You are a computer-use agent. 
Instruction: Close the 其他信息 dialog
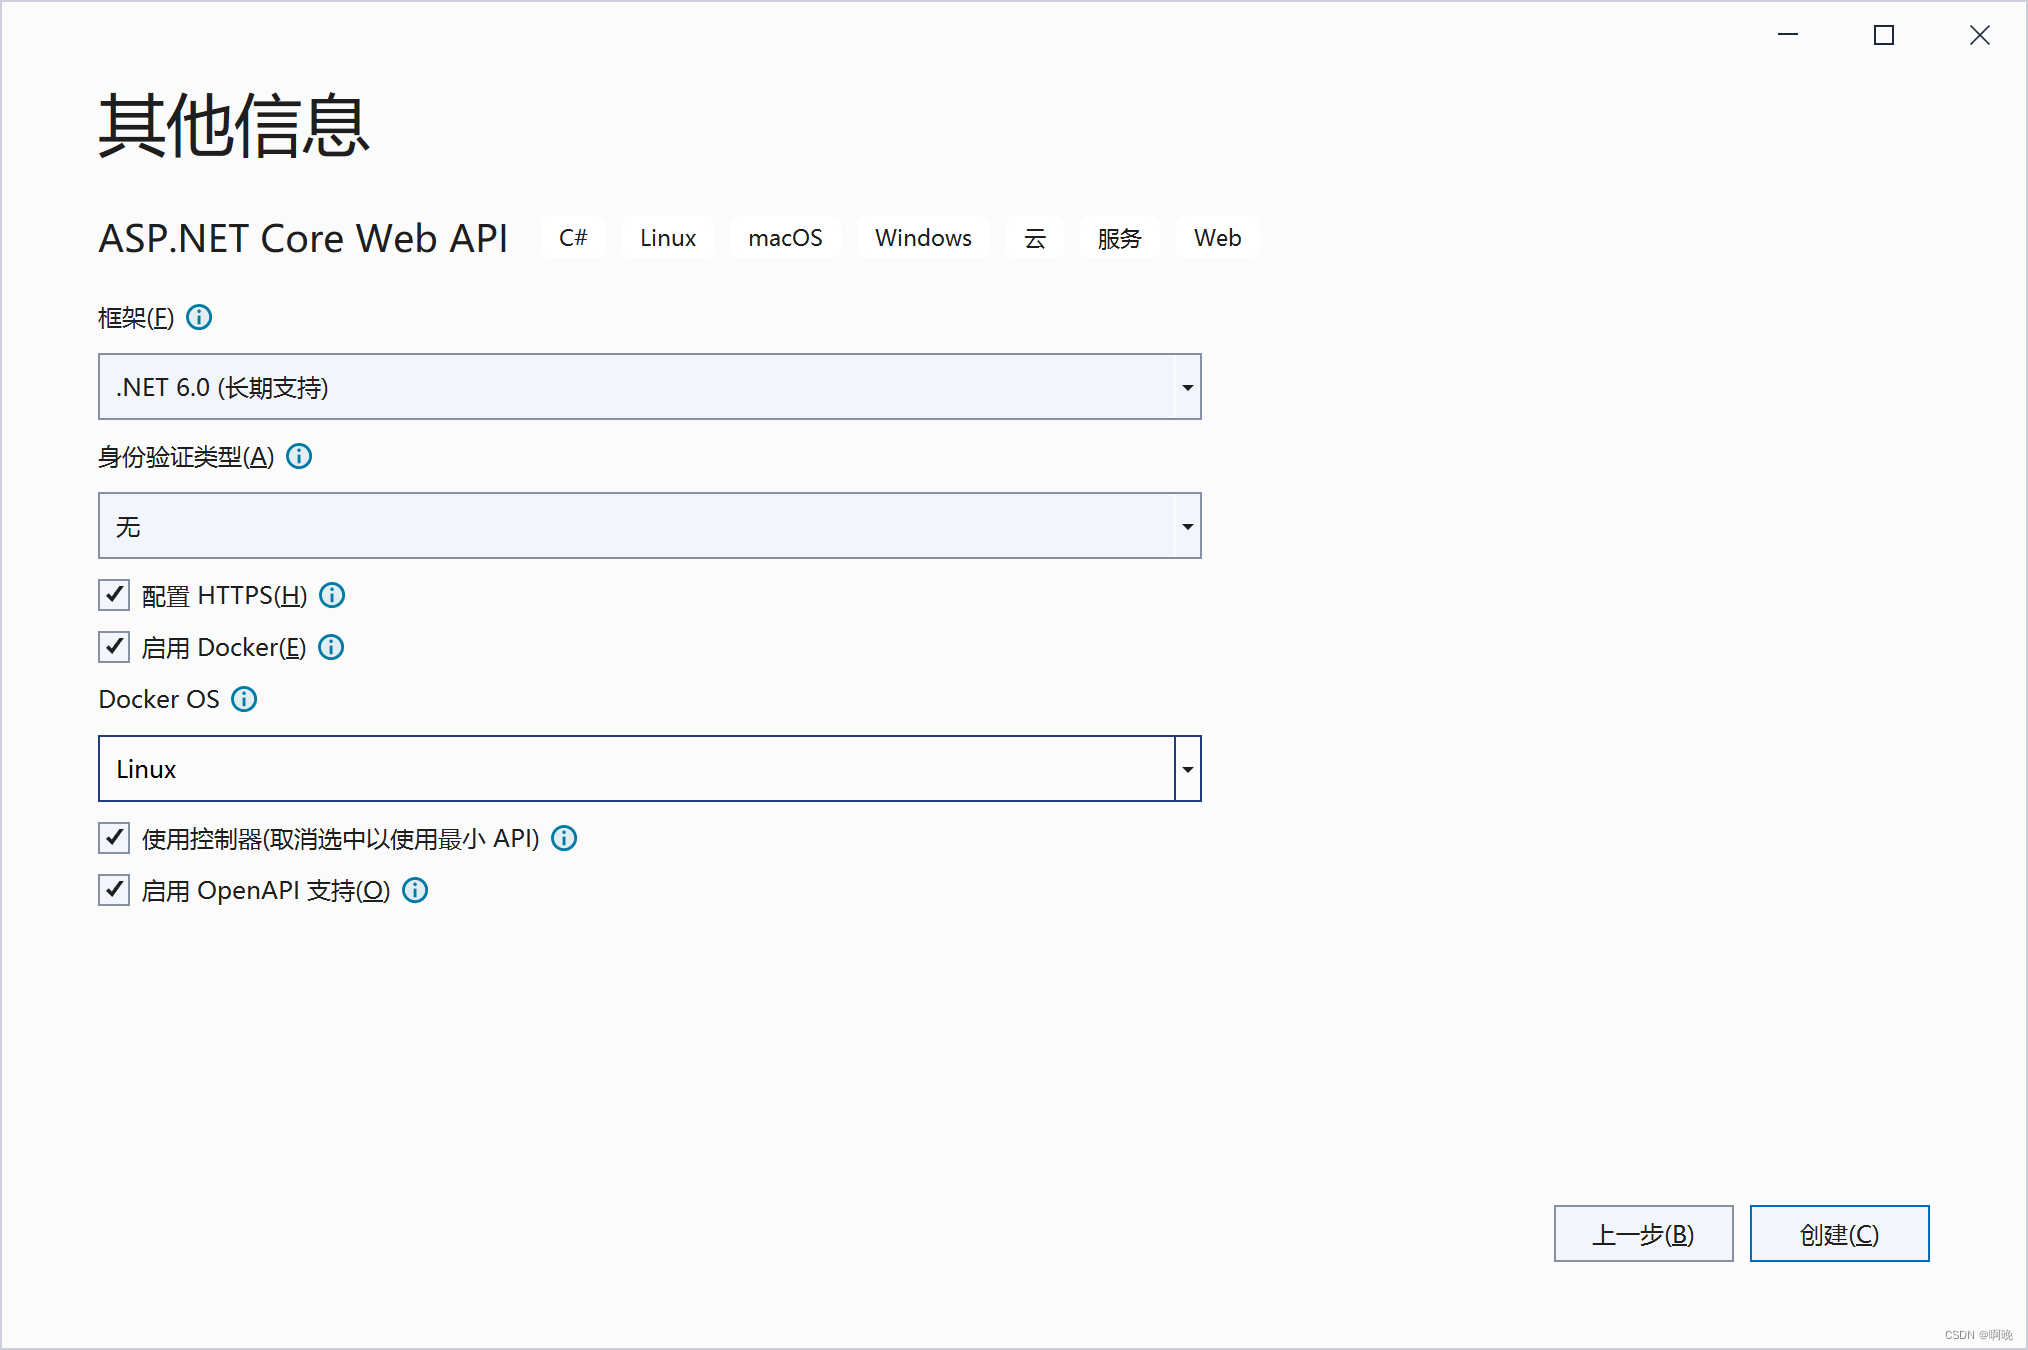(1980, 35)
